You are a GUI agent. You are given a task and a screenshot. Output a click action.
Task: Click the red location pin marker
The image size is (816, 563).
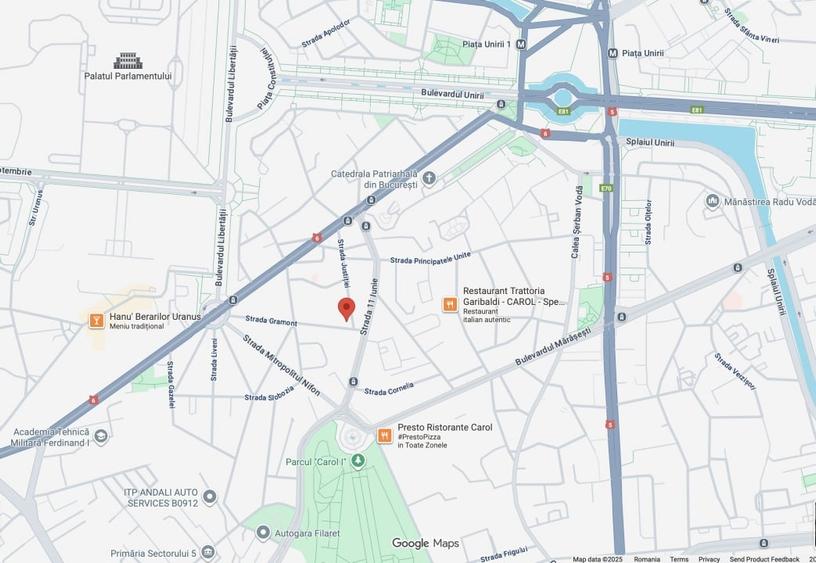pos(346,310)
